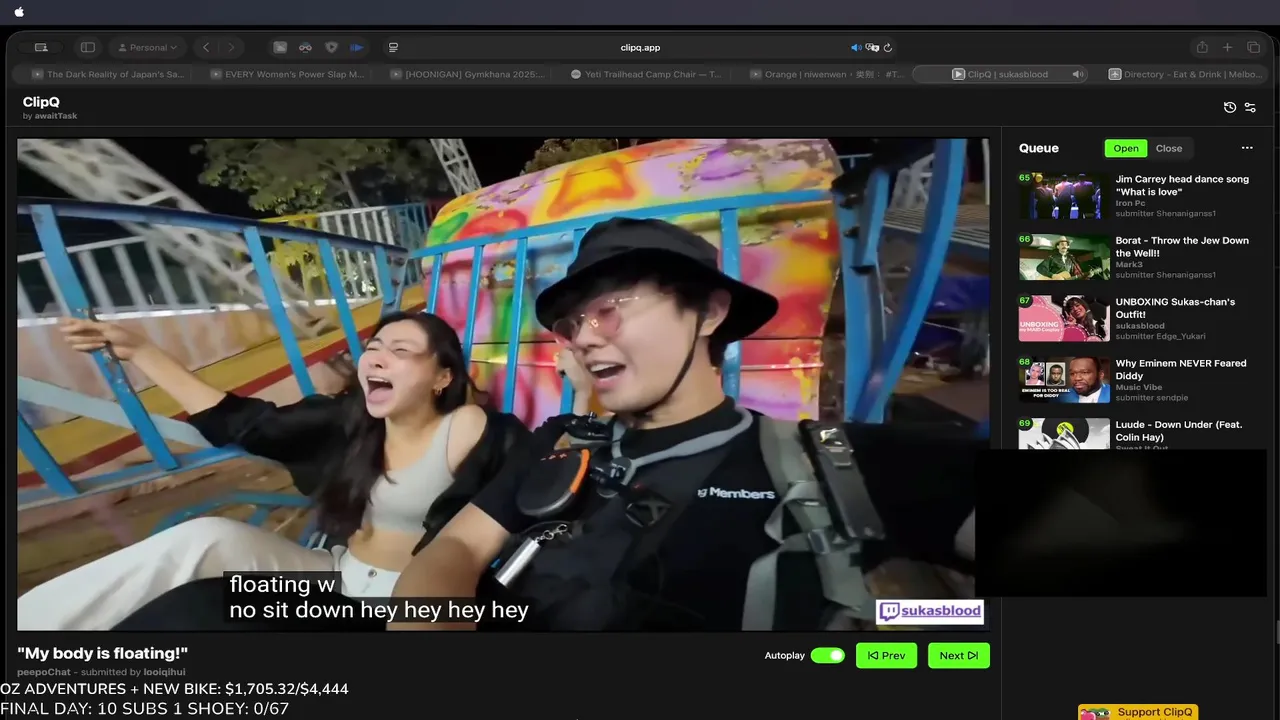Switch to Directory Eat & Drink tab
The image size is (1280, 720).
coord(1185,74)
